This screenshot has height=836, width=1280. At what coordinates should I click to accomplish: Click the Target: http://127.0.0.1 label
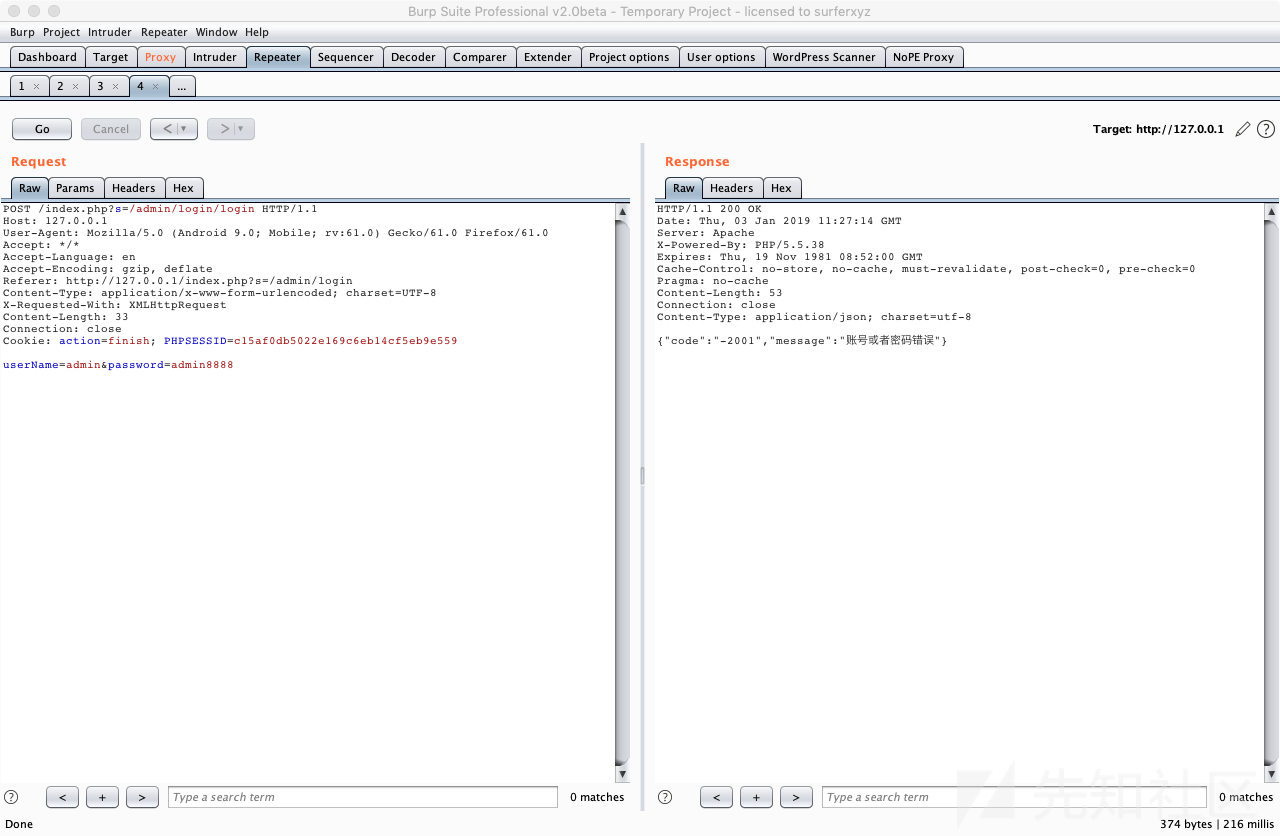point(1158,129)
